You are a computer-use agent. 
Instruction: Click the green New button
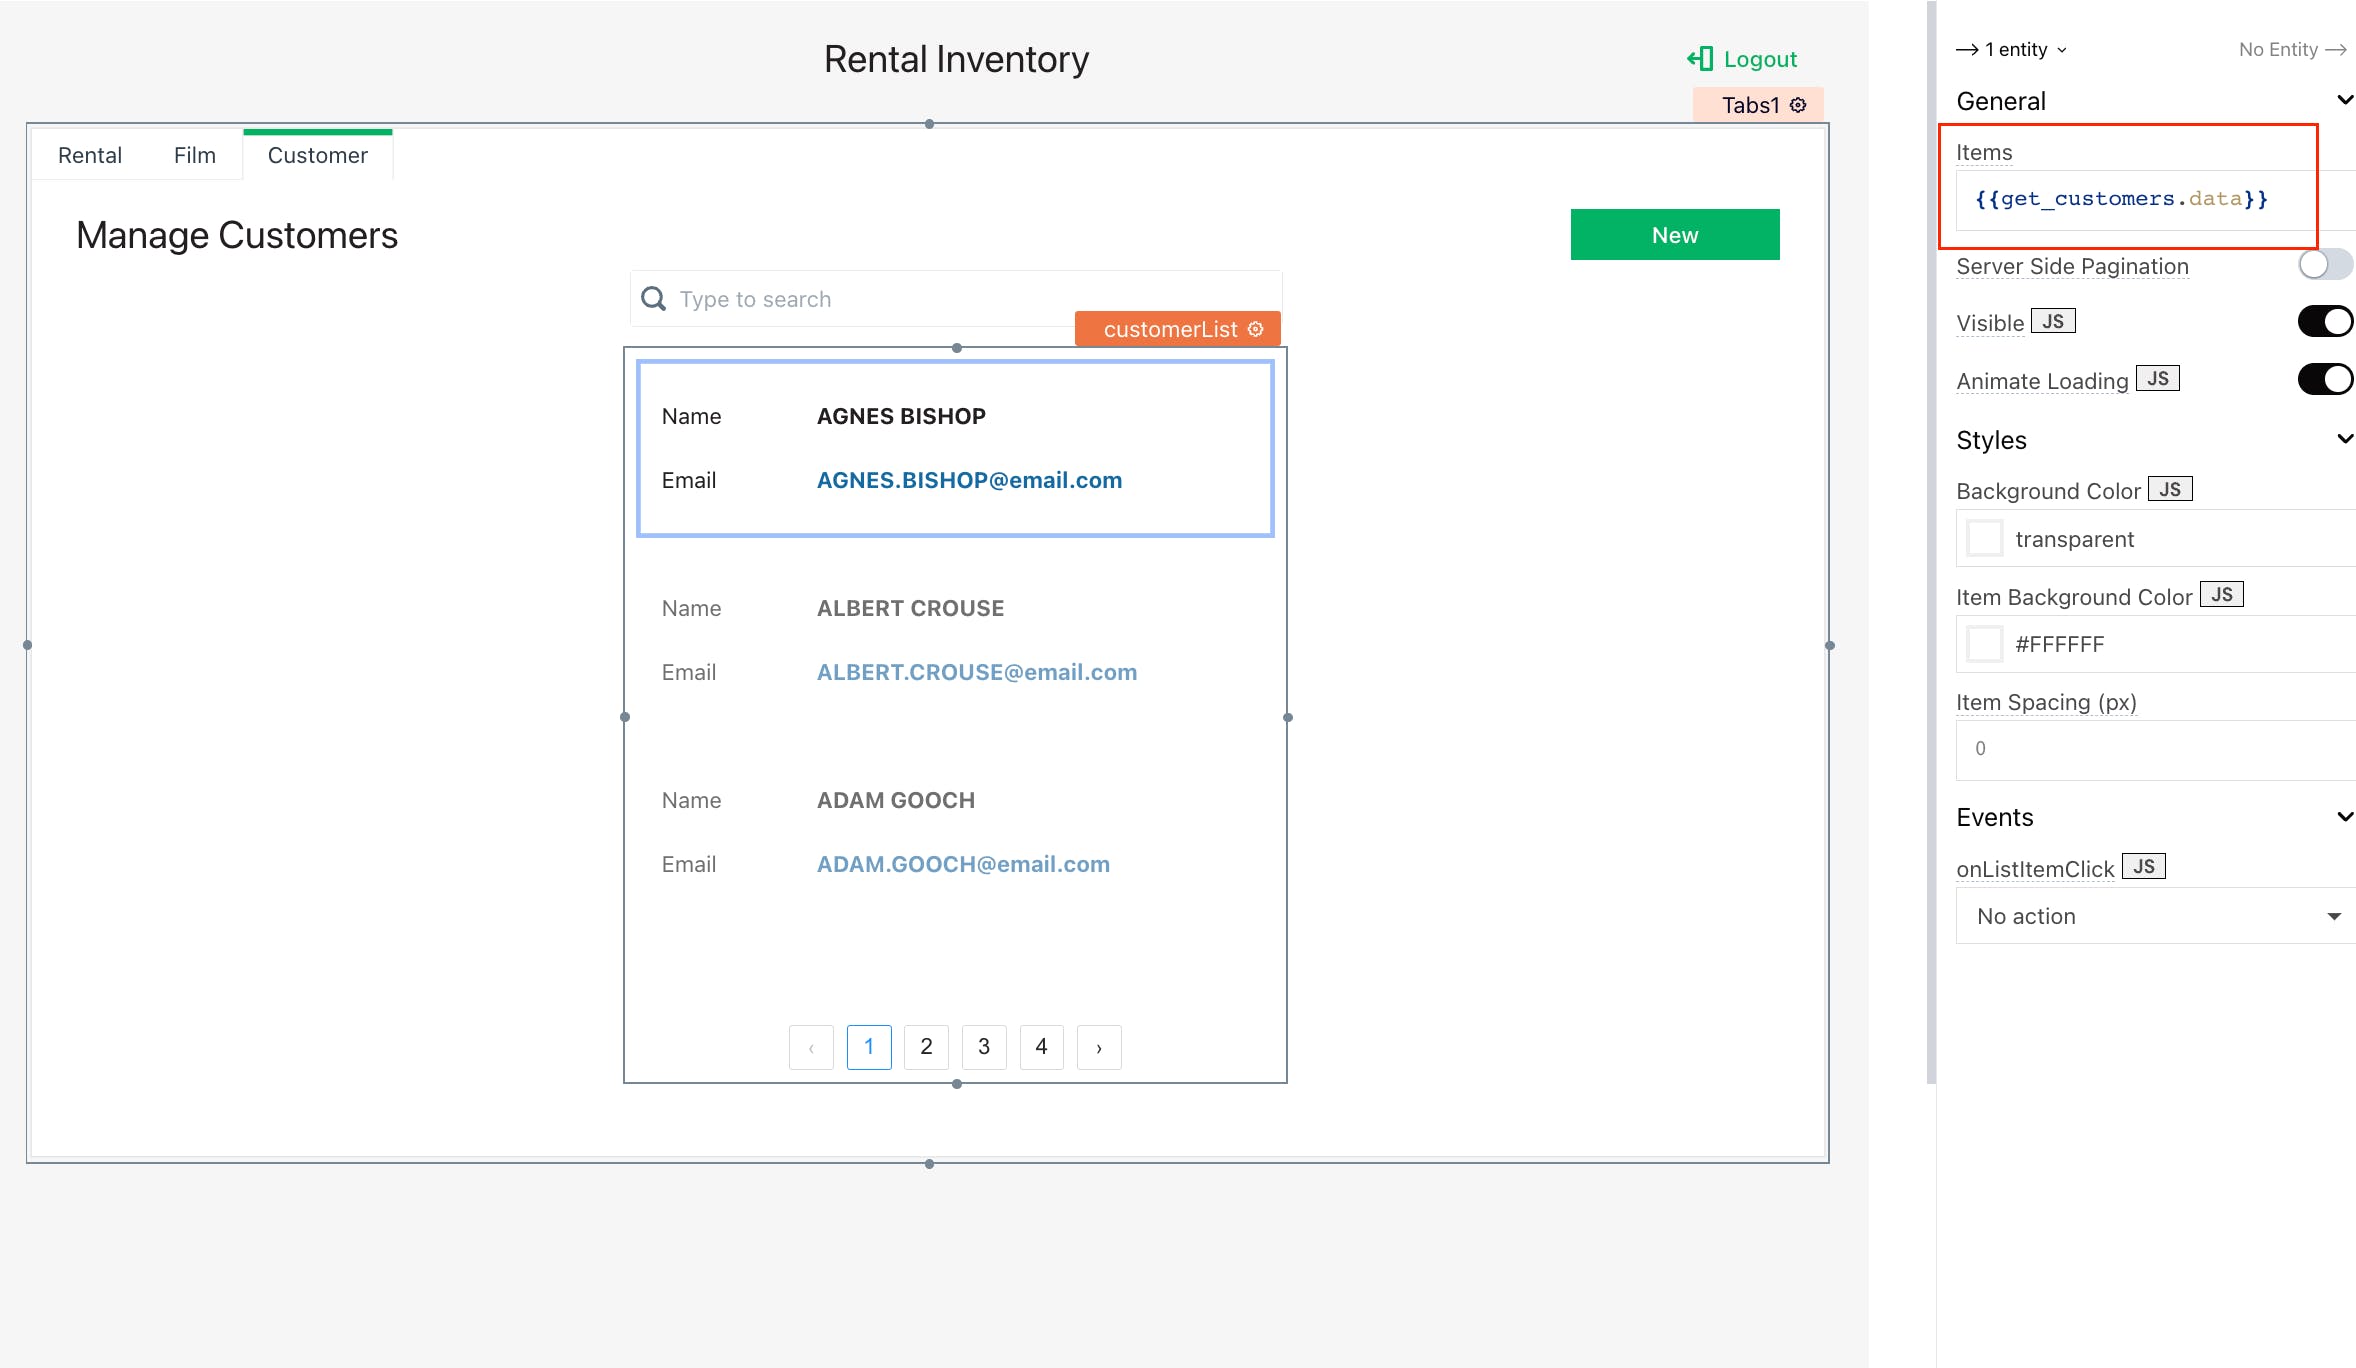point(1675,235)
